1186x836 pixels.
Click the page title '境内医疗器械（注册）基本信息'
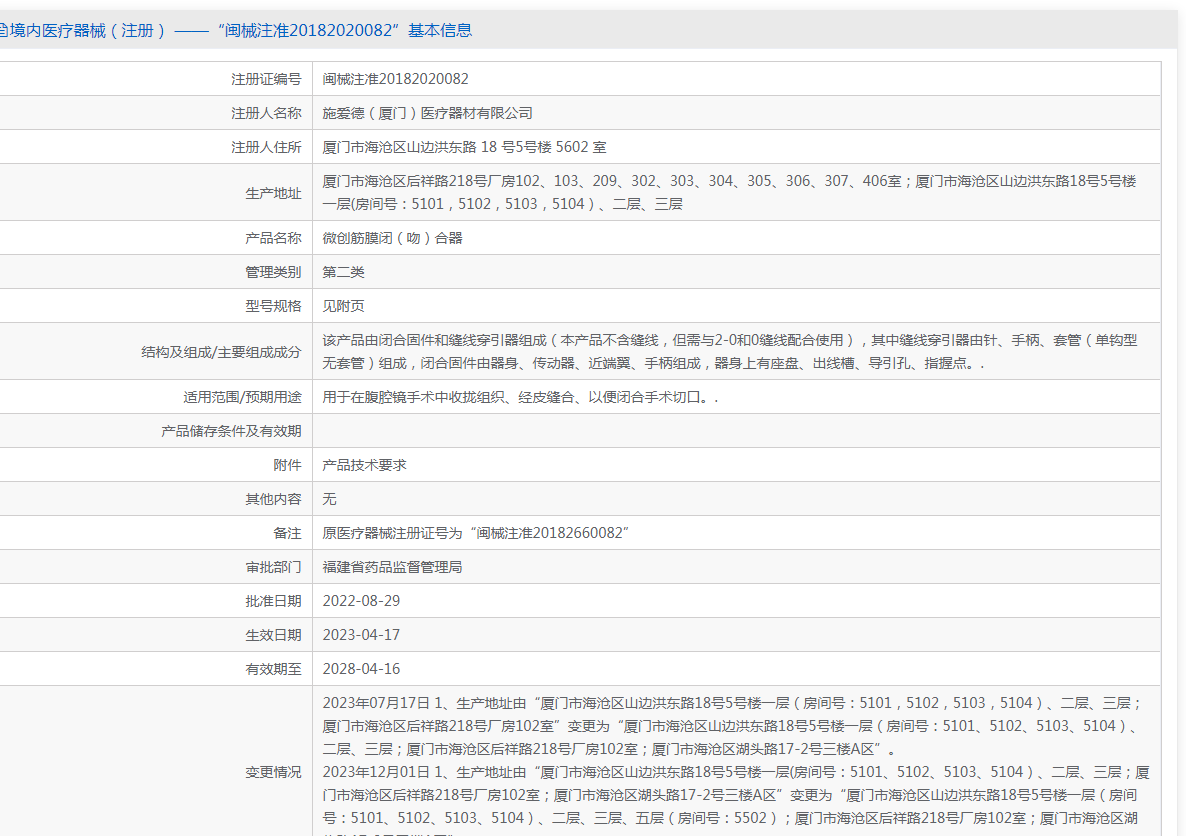234,30
